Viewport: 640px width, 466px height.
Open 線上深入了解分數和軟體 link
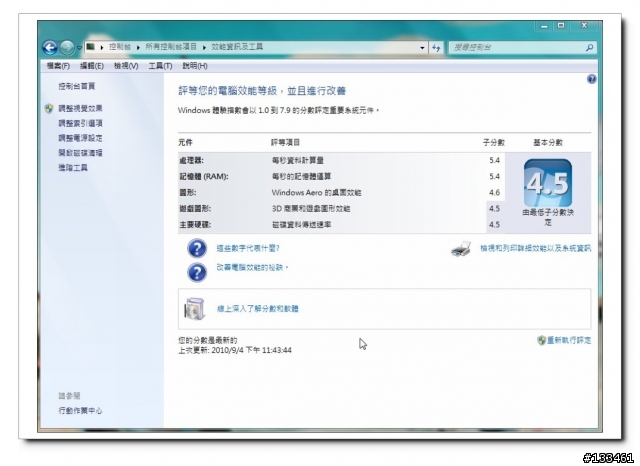pyautogui.click(x=258, y=309)
